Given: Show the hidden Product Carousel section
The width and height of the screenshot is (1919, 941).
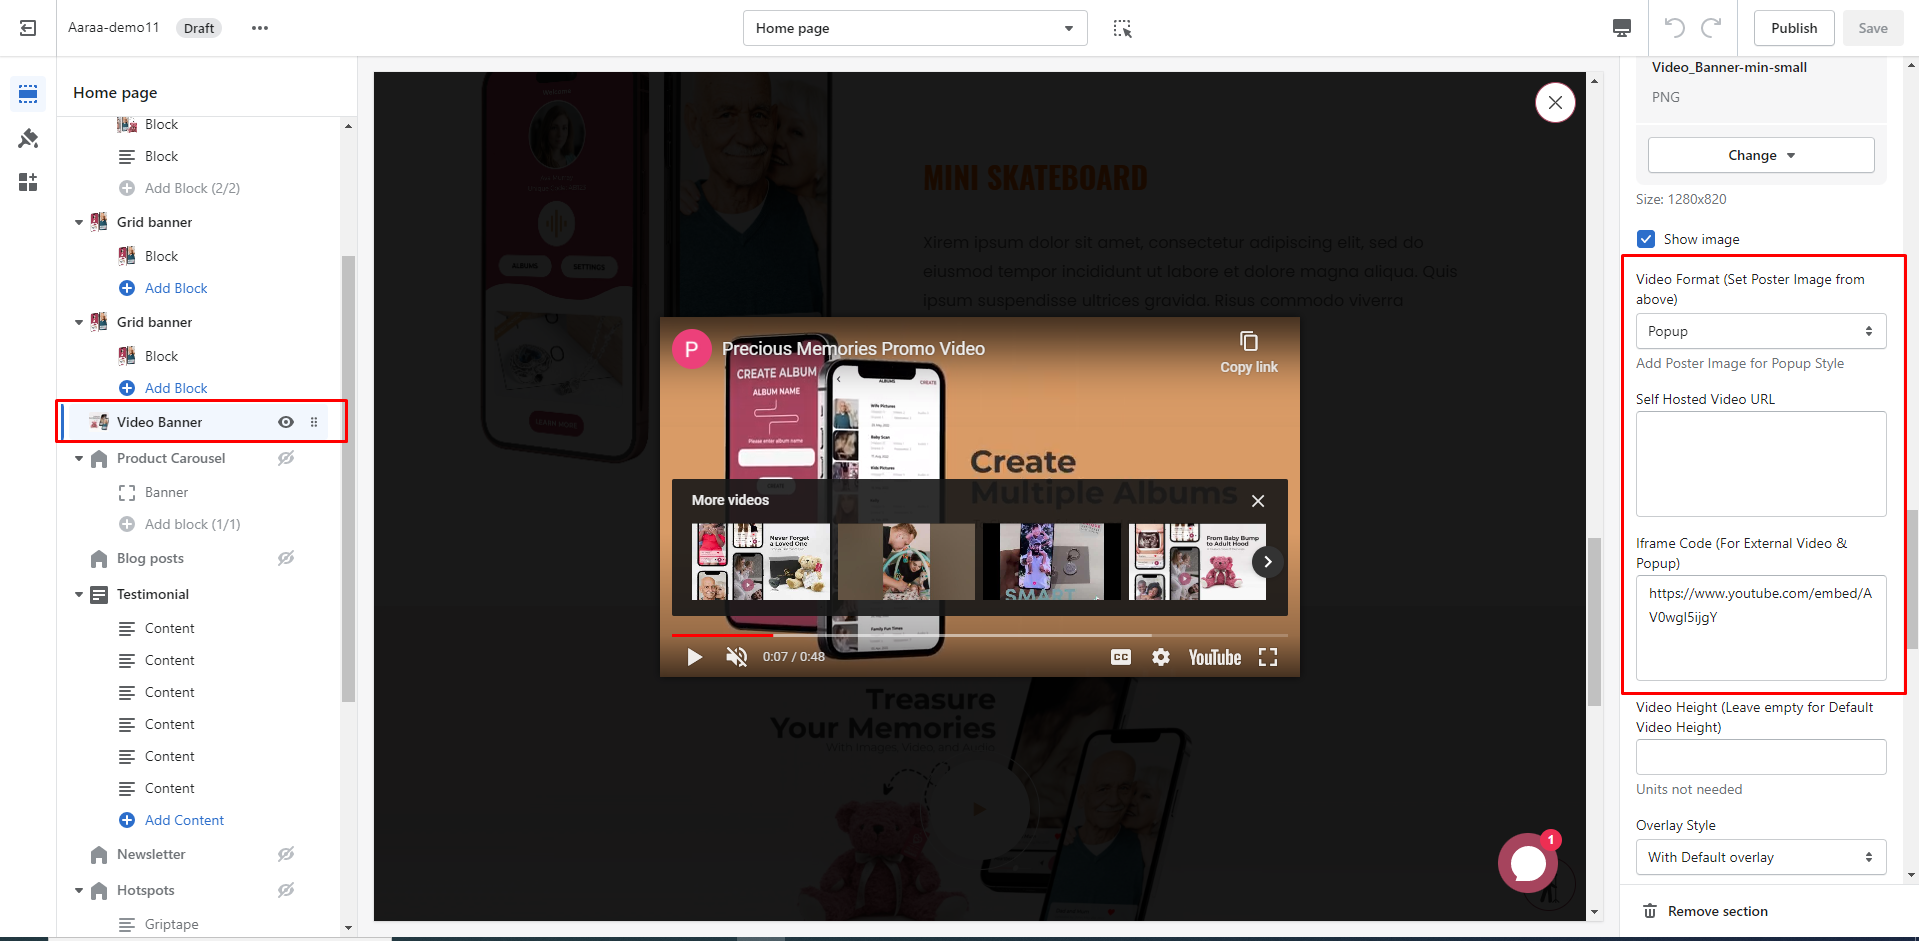Looking at the screenshot, I should (286, 458).
